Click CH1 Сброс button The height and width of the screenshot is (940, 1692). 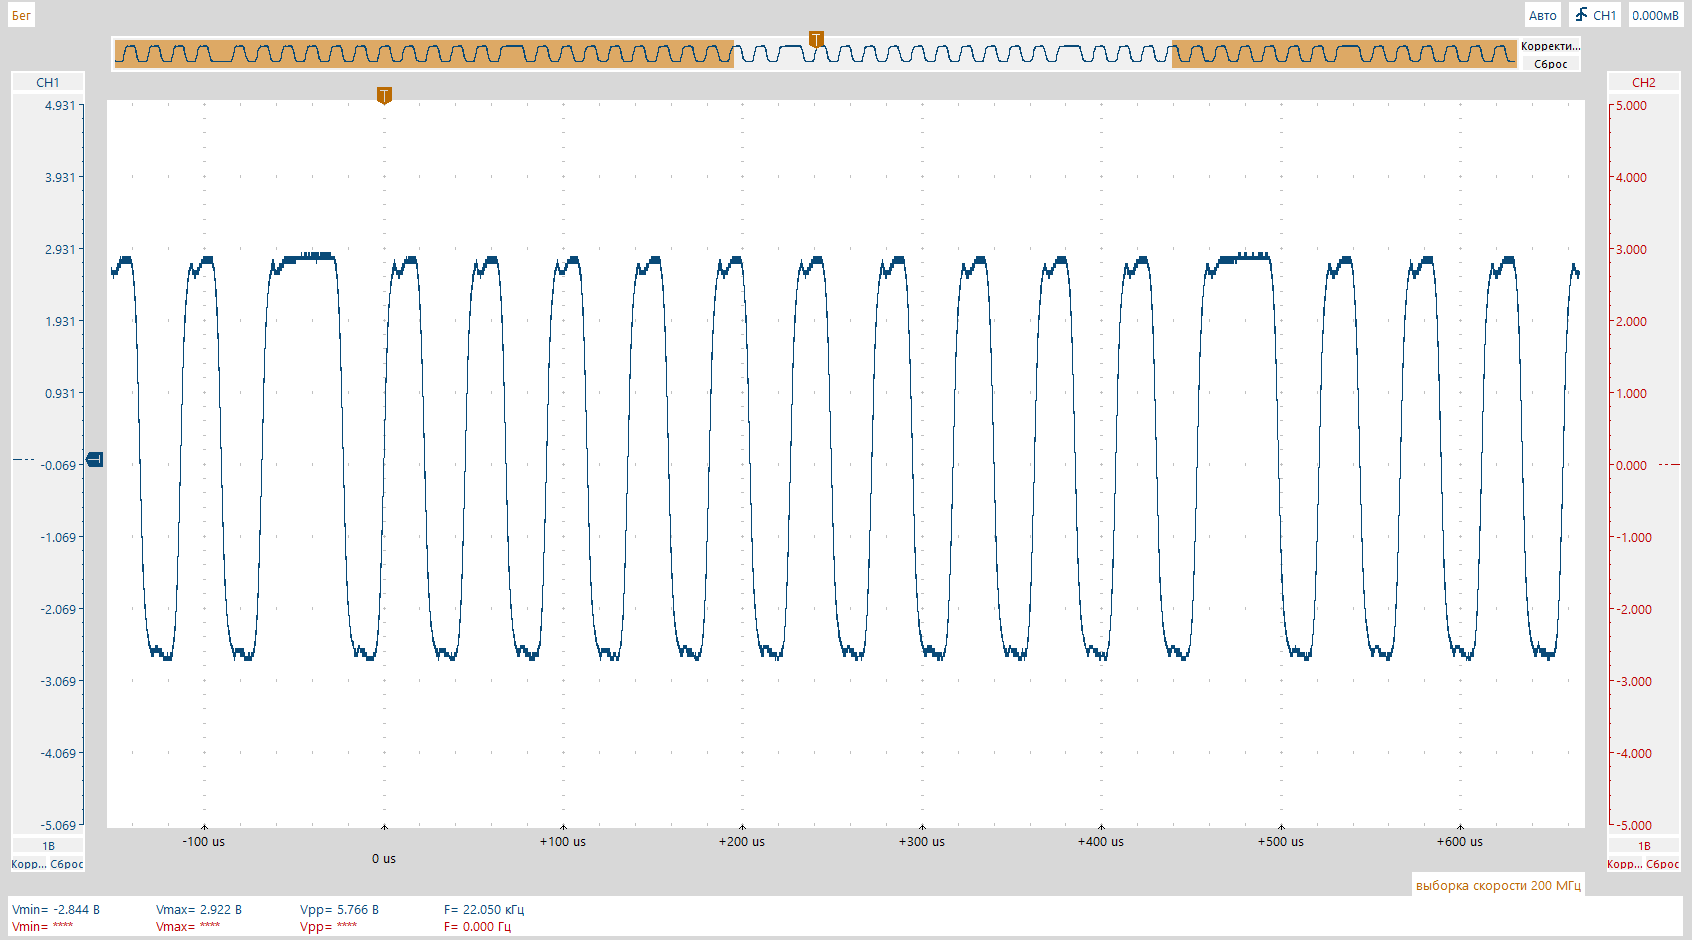67,864
